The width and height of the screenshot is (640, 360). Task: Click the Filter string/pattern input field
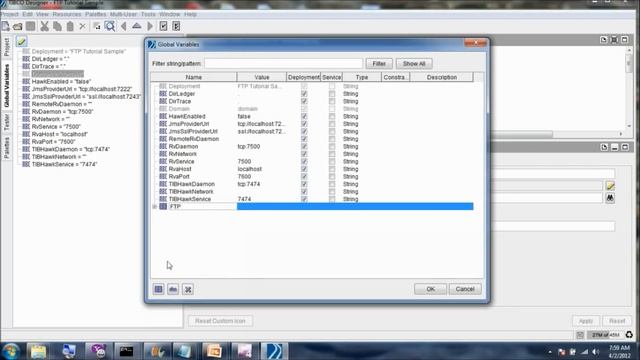[283, 64]
